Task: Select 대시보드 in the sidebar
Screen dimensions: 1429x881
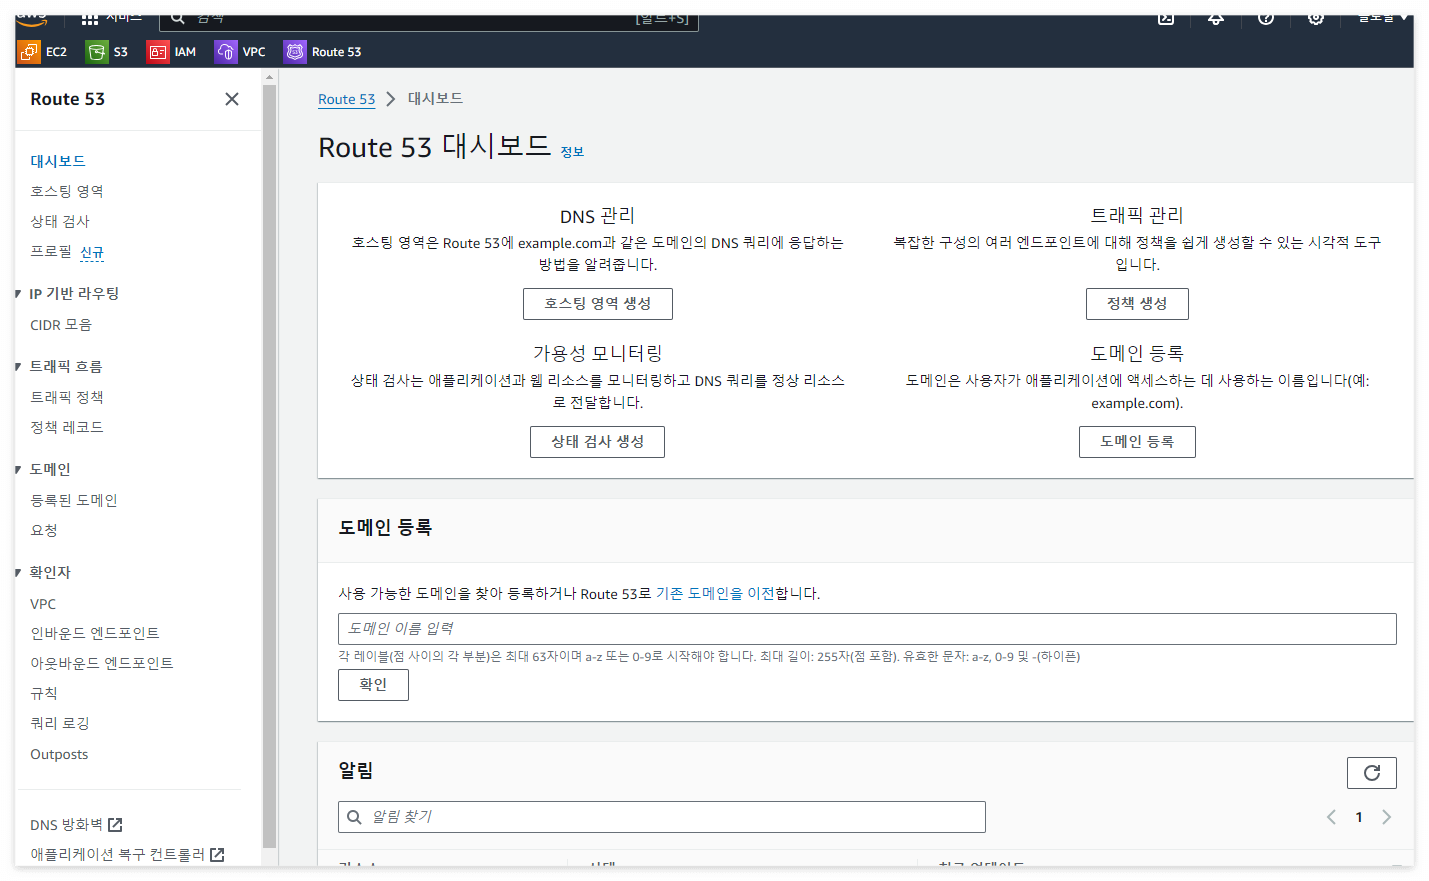Action: pos(58,161)
